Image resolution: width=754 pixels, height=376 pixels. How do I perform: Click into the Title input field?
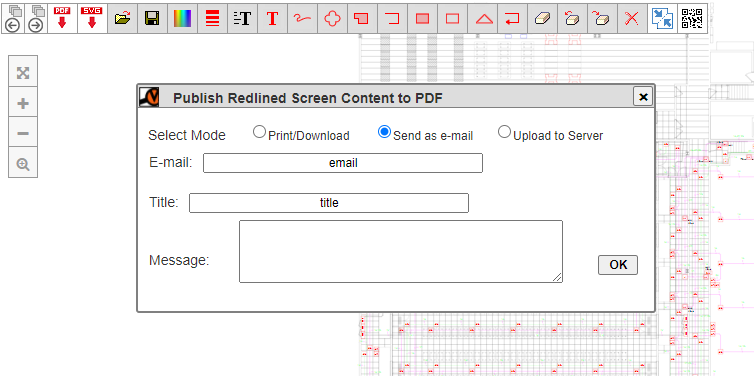click(329, 203)
